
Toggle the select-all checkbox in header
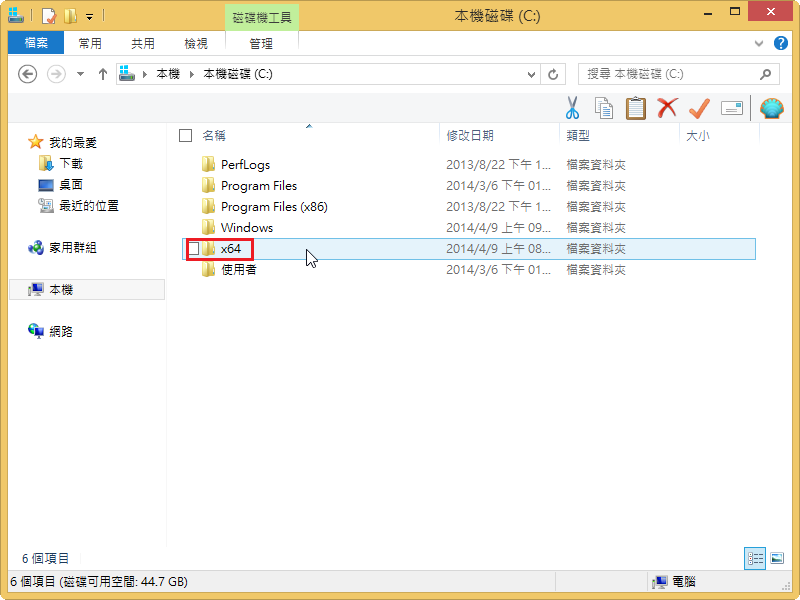pos(185,135)
